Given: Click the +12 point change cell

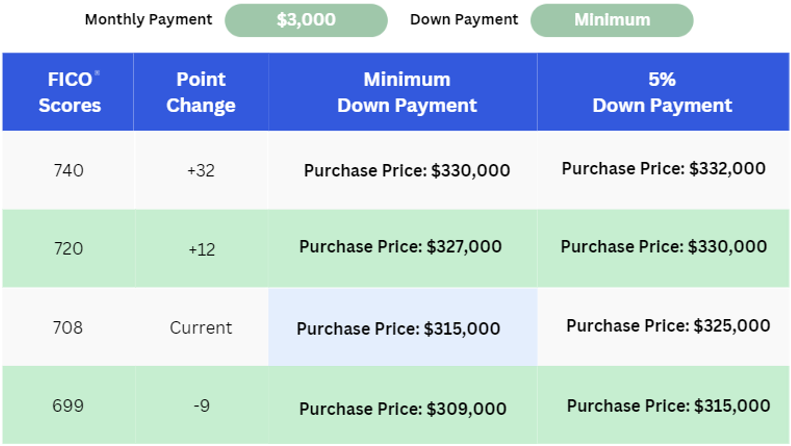Looking at the screenshot, I should (201, 248).
